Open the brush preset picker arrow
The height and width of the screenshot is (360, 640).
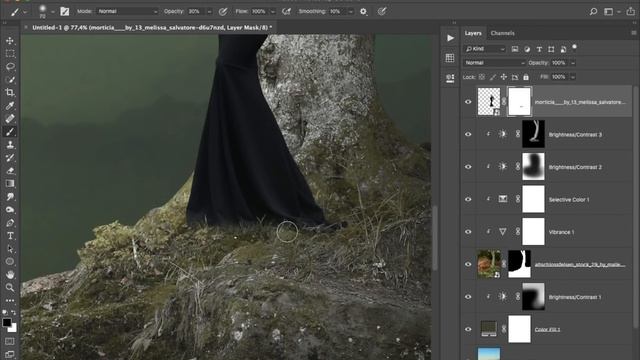53,12
